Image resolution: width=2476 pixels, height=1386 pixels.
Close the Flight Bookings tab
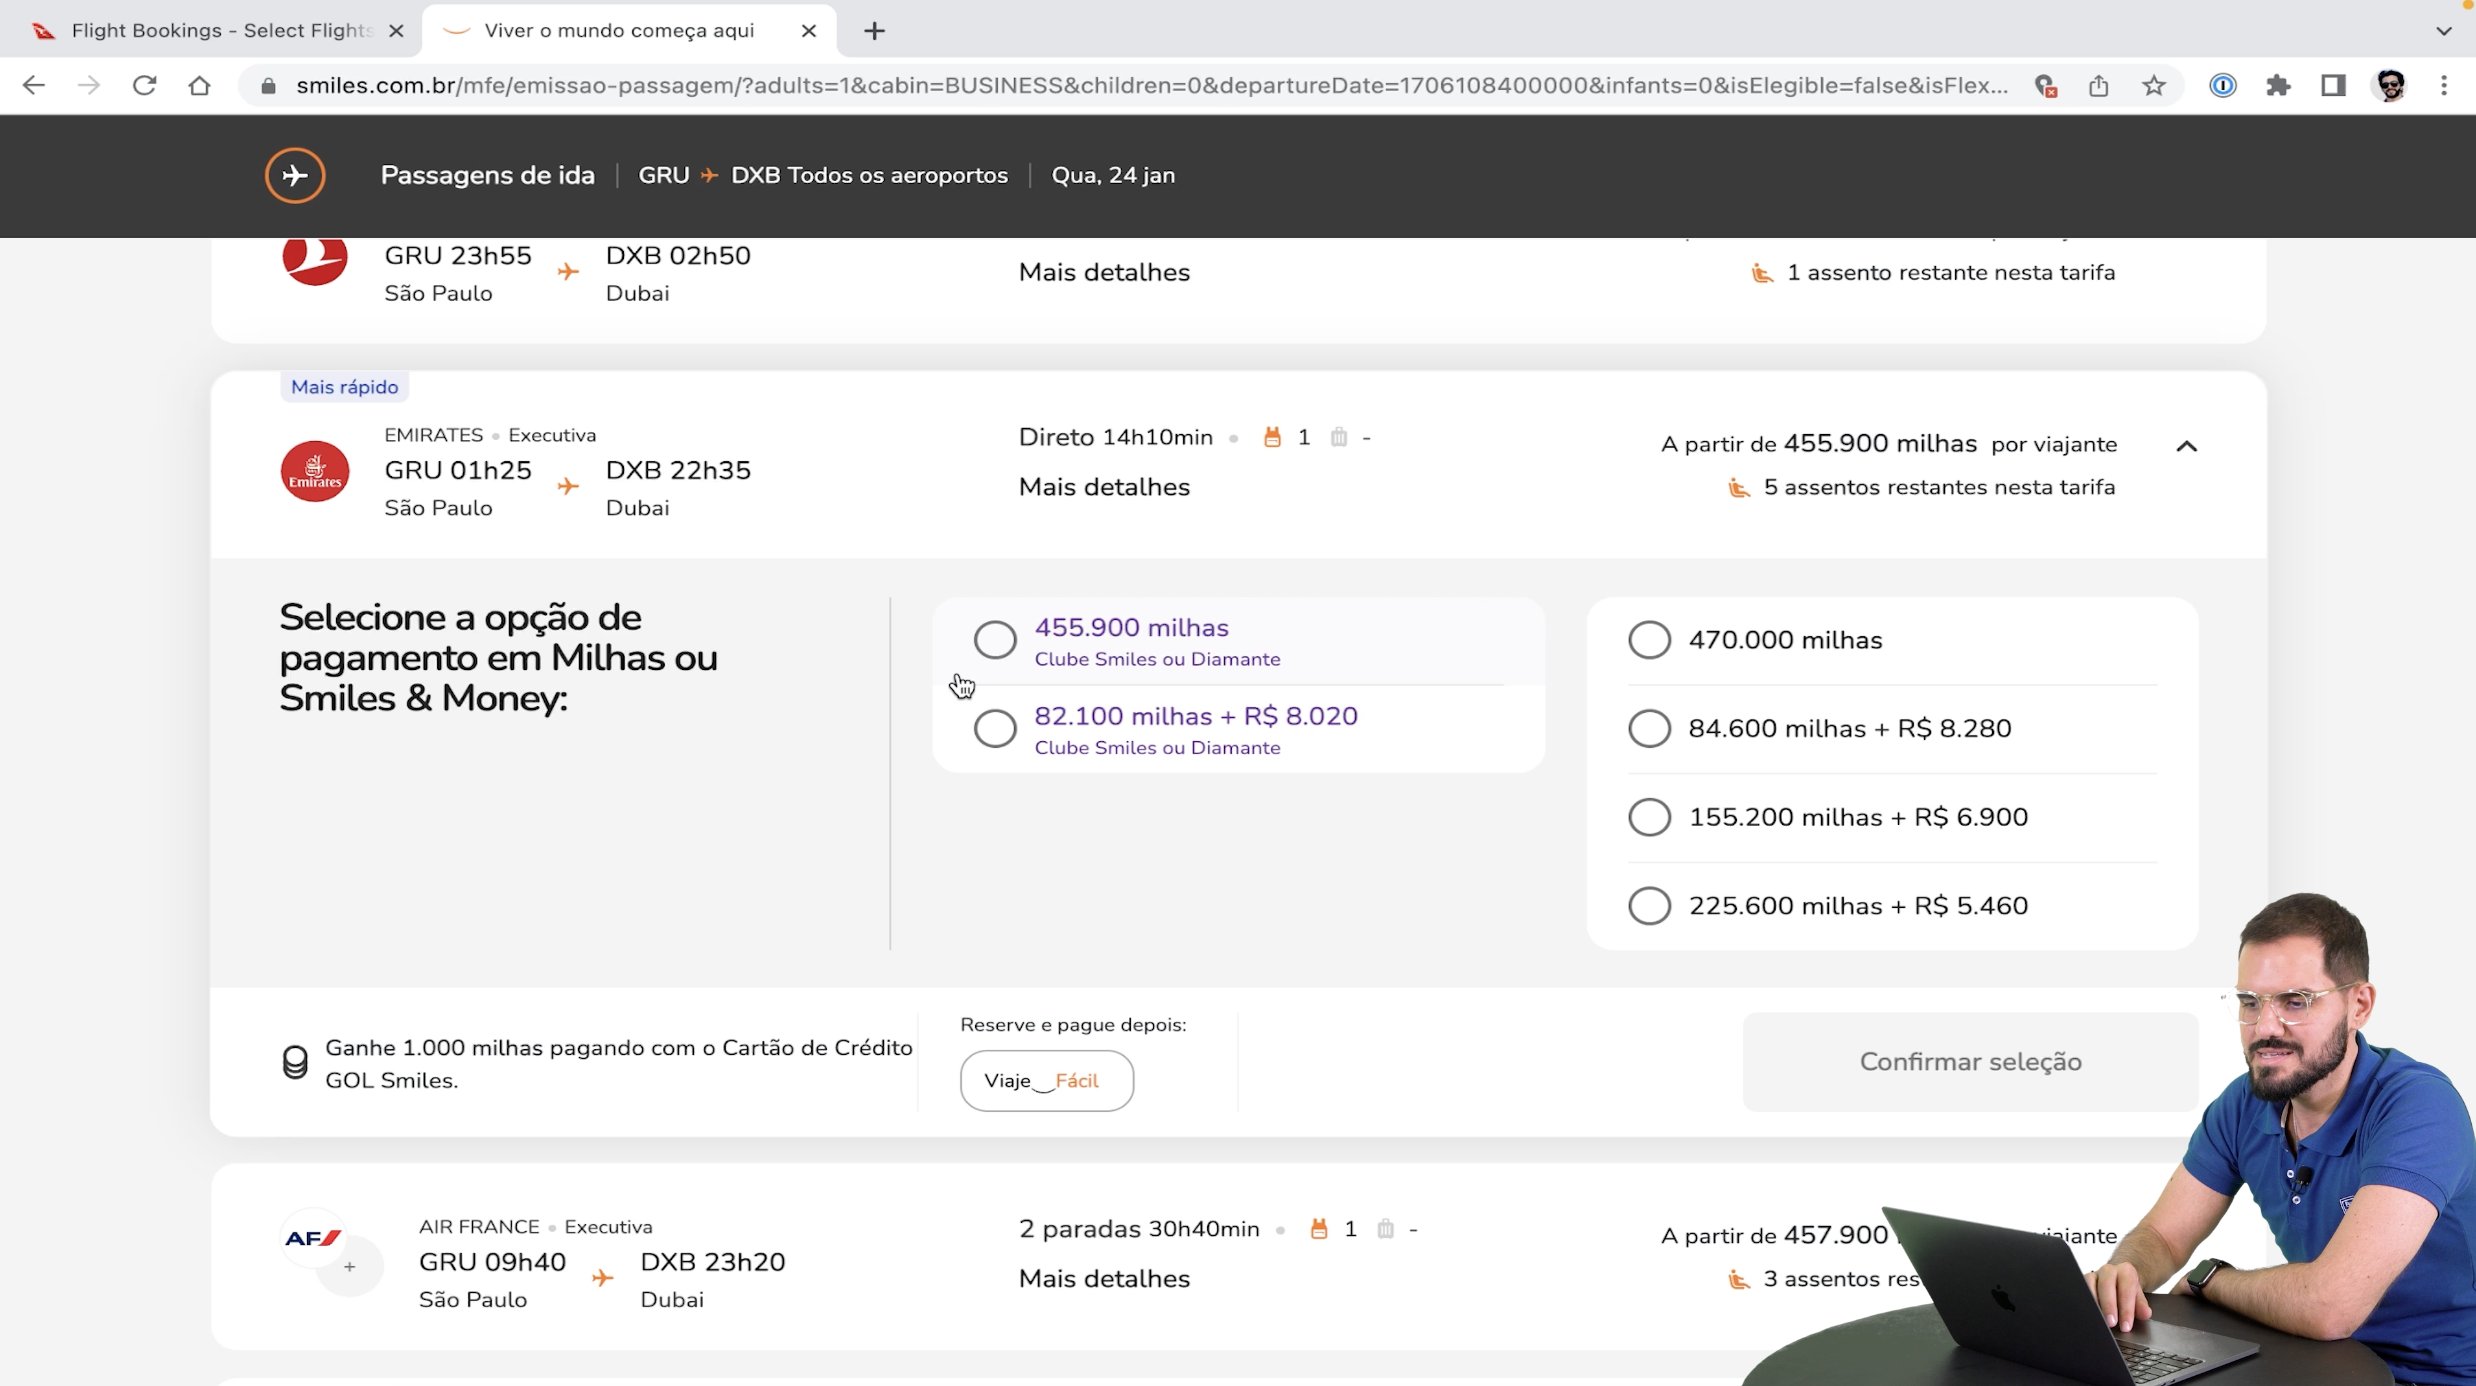pos(397,31)
